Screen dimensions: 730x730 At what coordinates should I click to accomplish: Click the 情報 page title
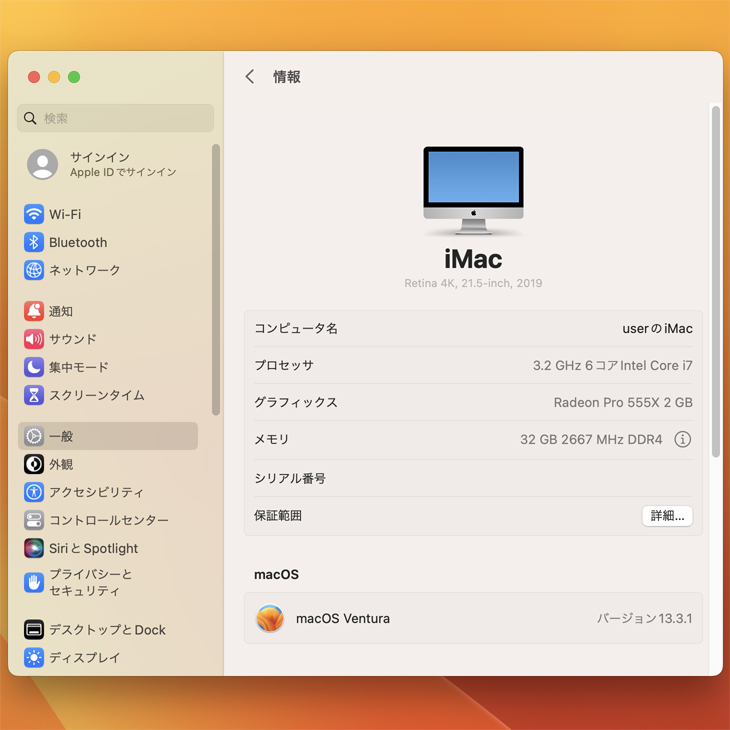[287, 77]
